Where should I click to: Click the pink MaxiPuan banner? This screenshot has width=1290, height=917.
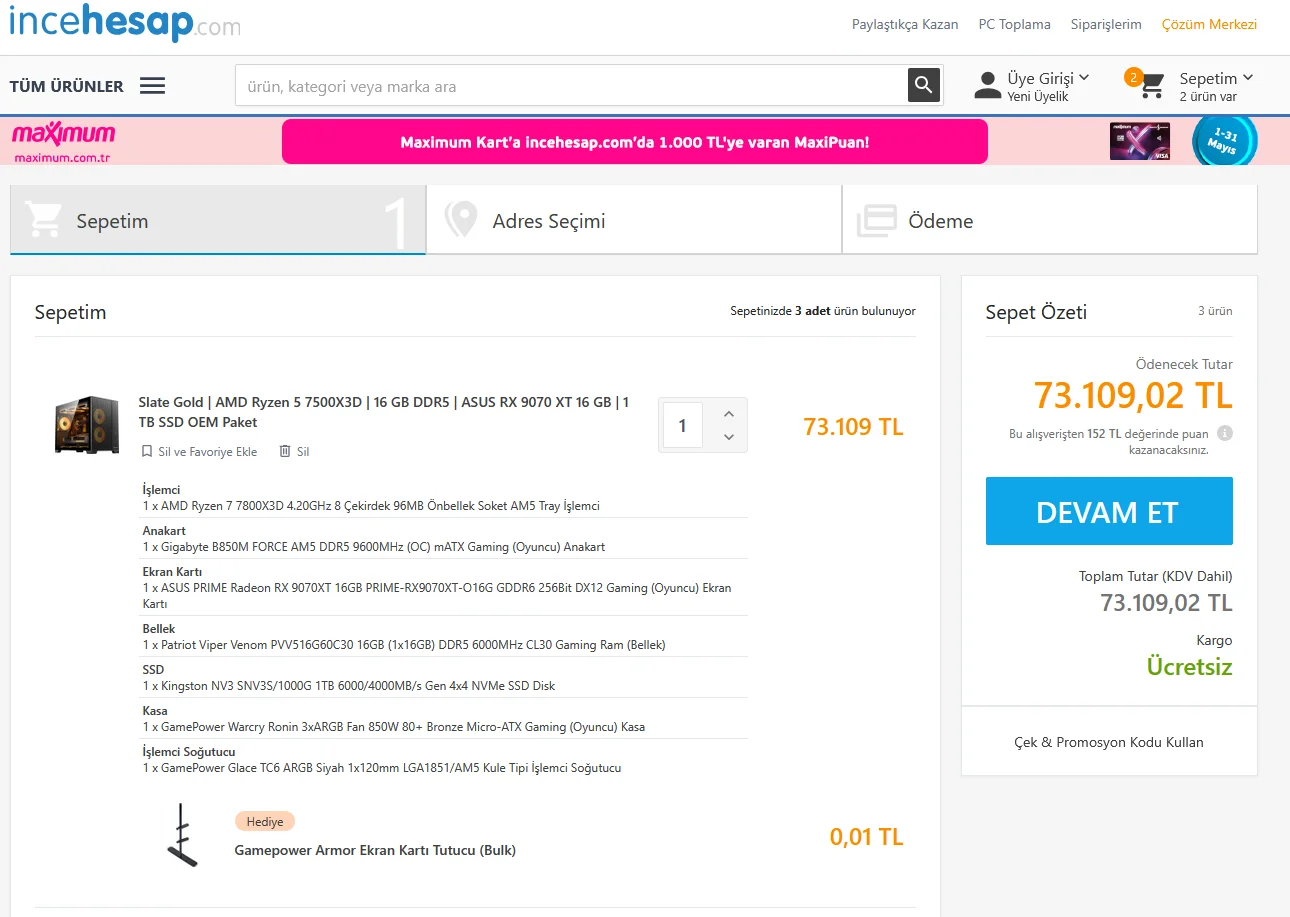(x=635, y=142)
